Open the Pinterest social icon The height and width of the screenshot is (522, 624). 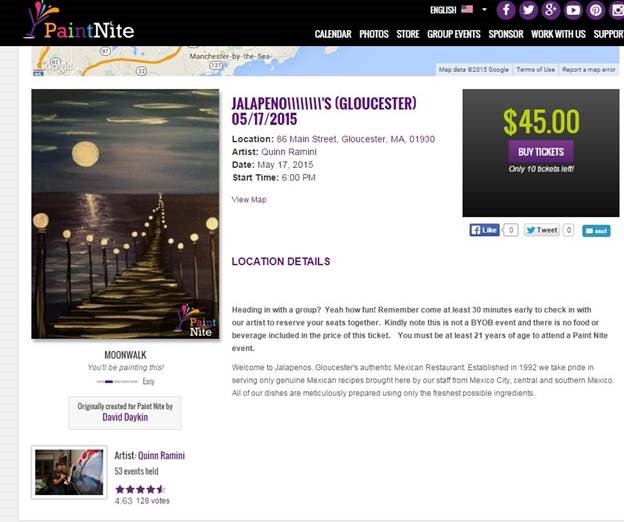596,10
